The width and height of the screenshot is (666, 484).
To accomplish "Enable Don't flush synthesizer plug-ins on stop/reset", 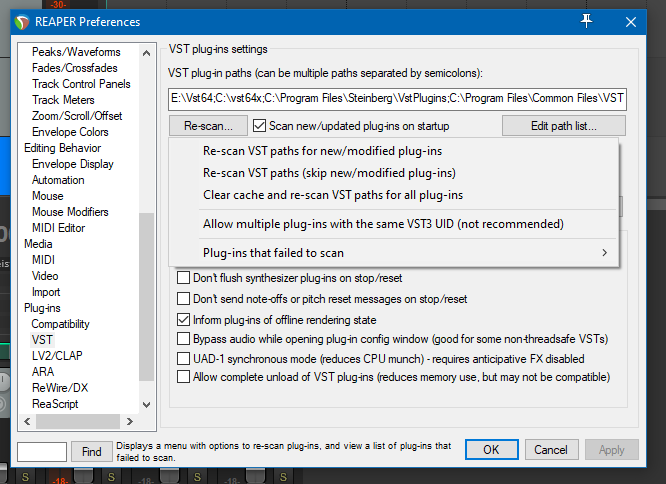I will (x=183, y=278).
